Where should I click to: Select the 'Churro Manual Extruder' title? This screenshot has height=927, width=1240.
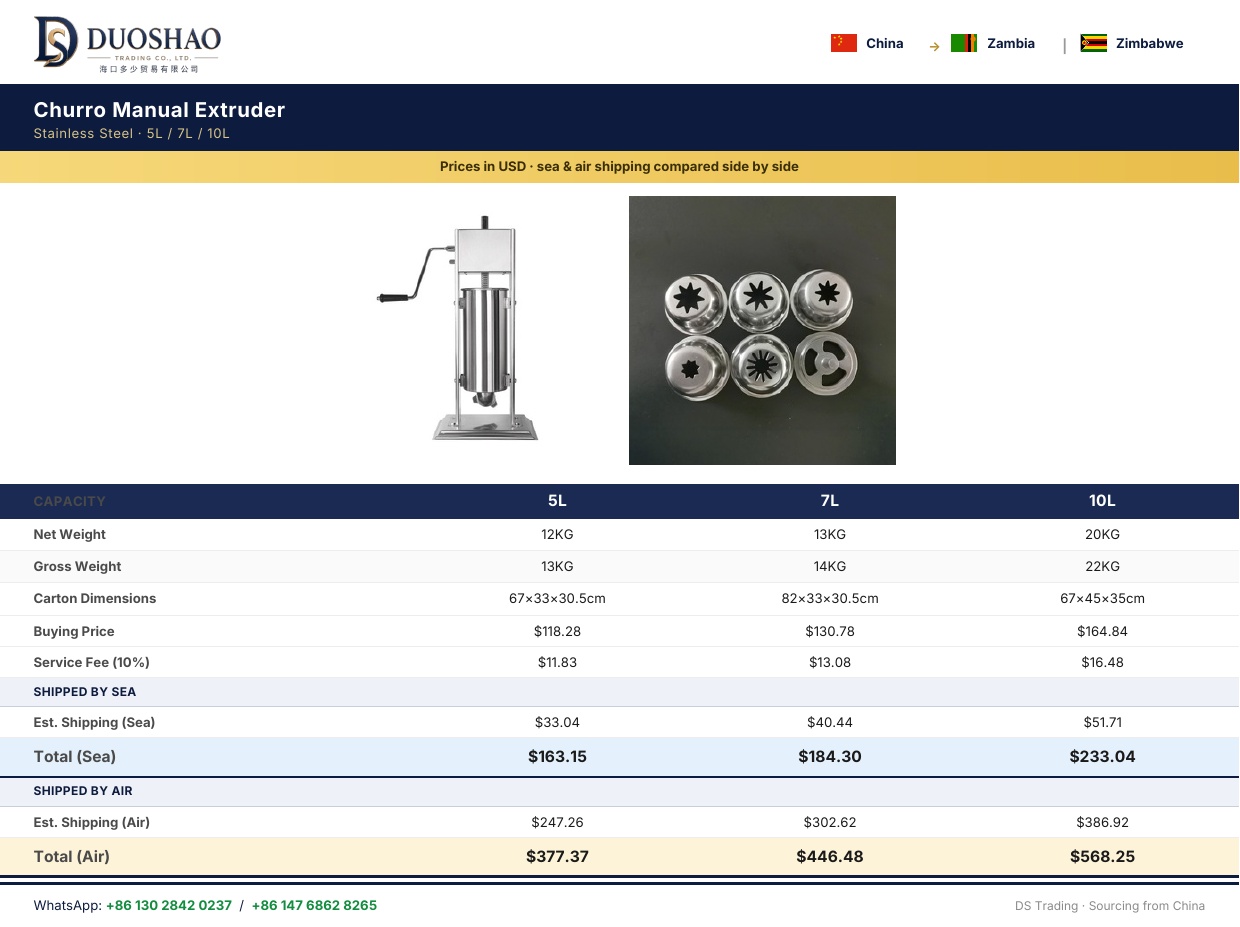coord(159,110)
